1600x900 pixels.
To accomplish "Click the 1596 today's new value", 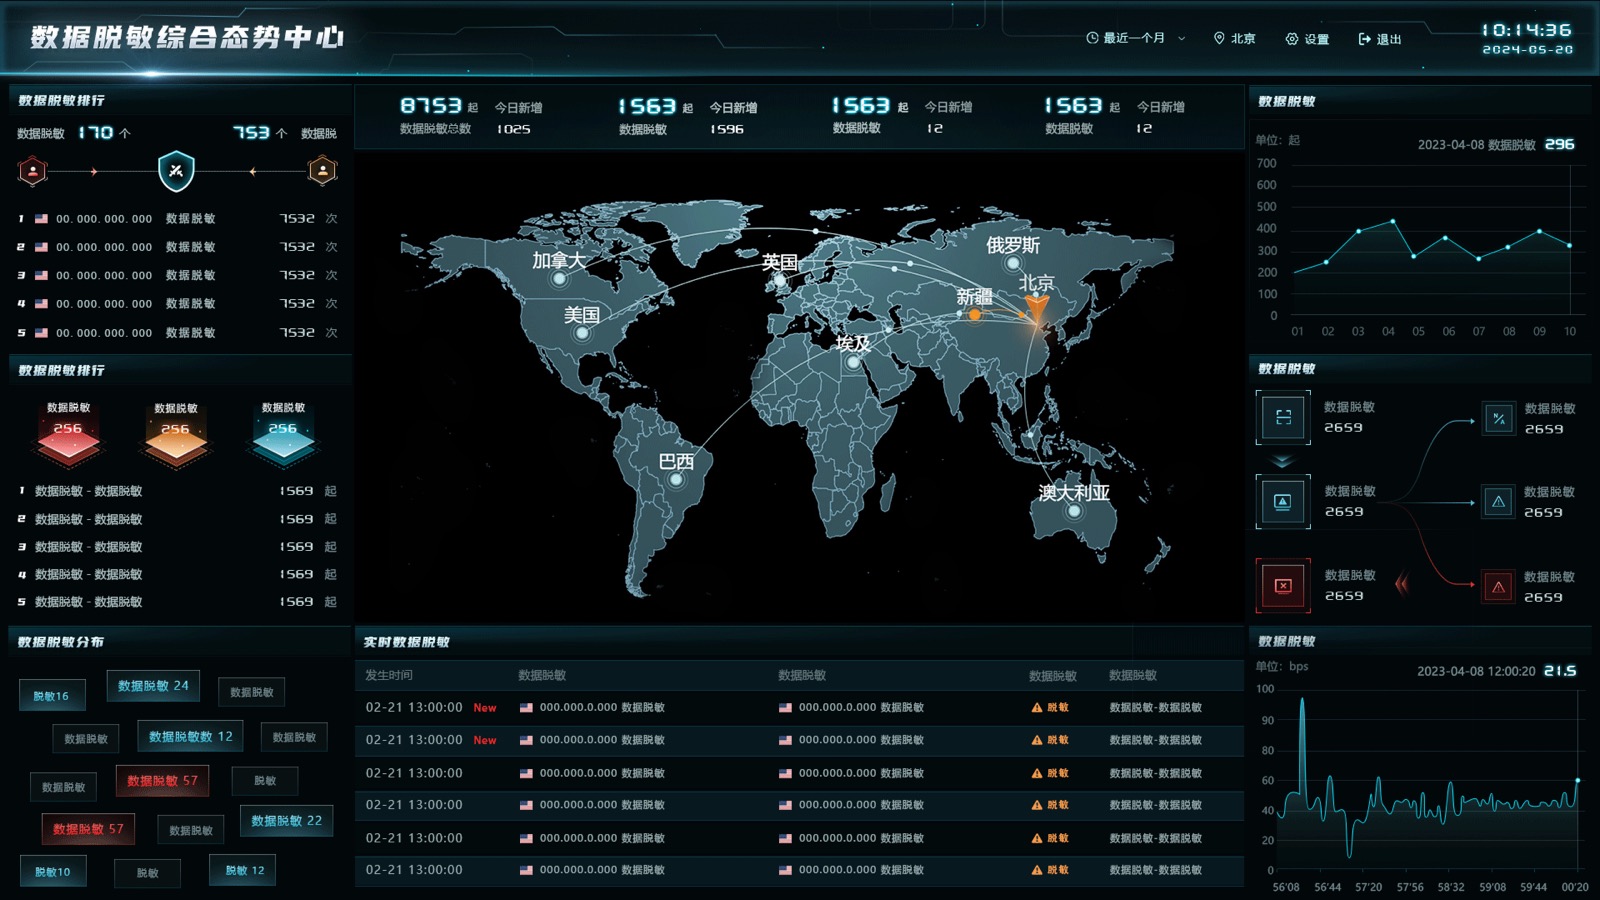I will pos(727,129).
